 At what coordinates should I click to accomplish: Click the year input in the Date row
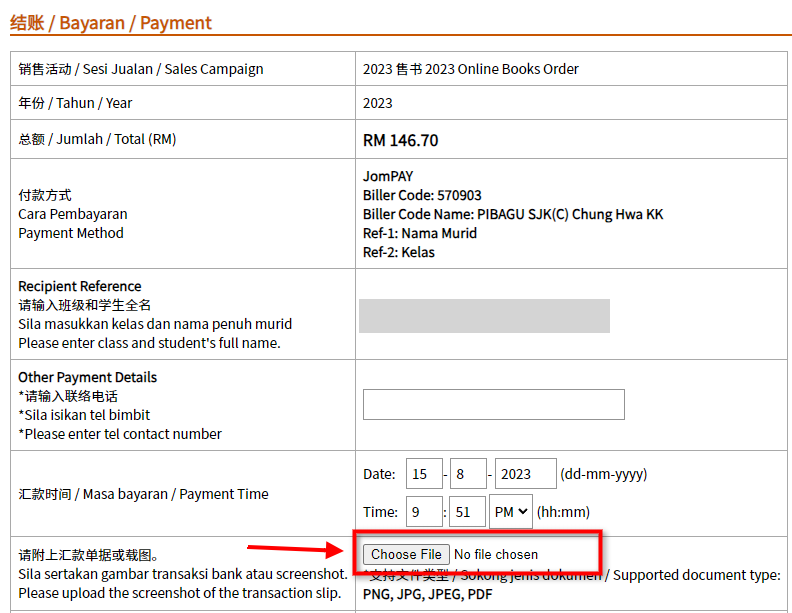[525, 473]
